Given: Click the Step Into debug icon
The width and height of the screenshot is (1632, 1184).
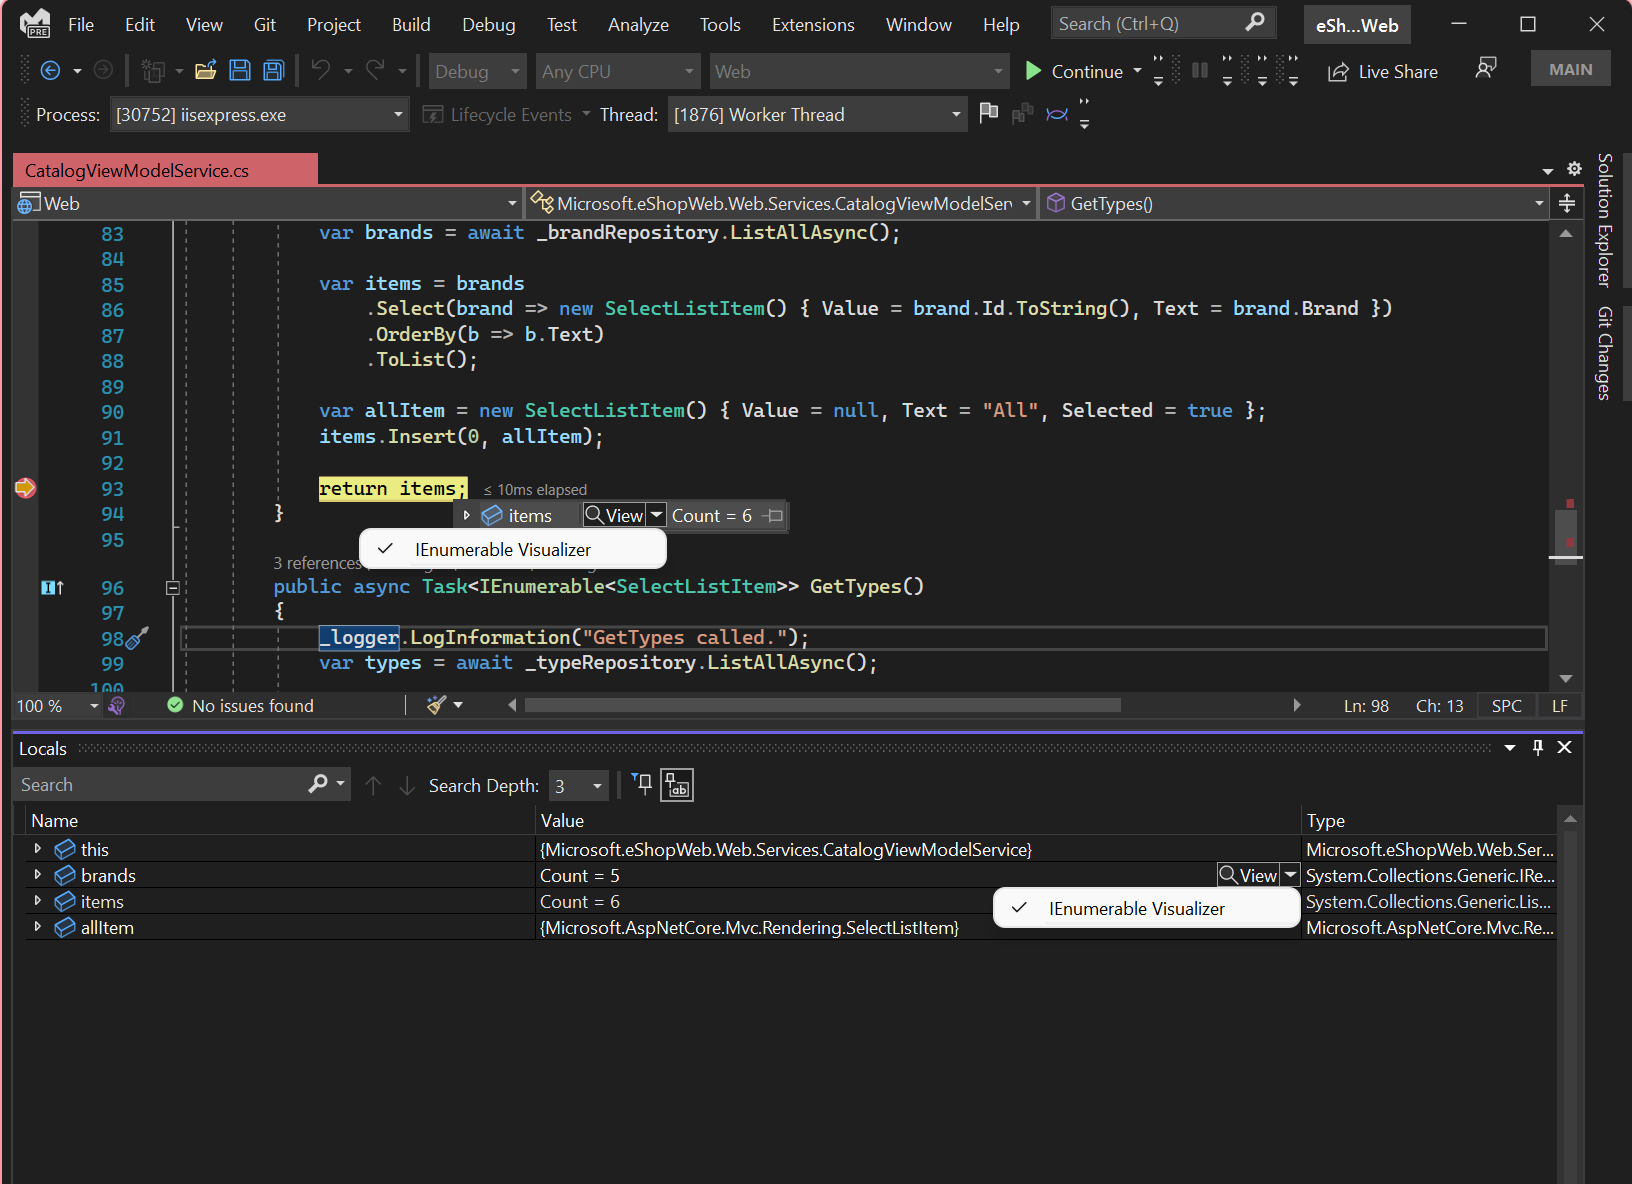Looking at the screenshot, I should [x=1228, y=70].
